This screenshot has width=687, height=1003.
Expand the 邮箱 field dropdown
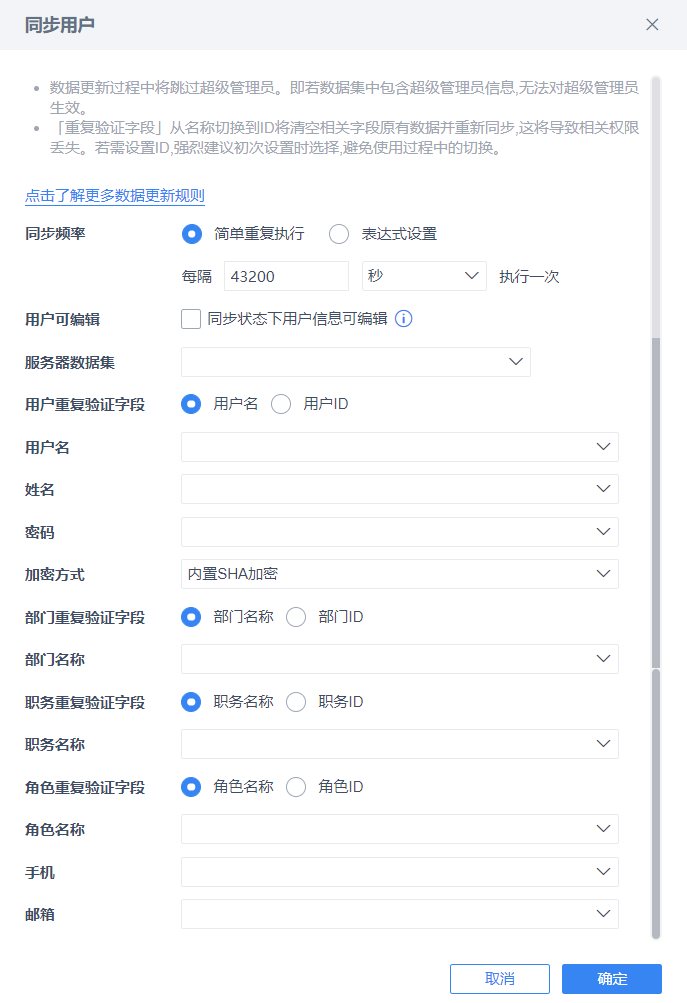tap(399, 914)
